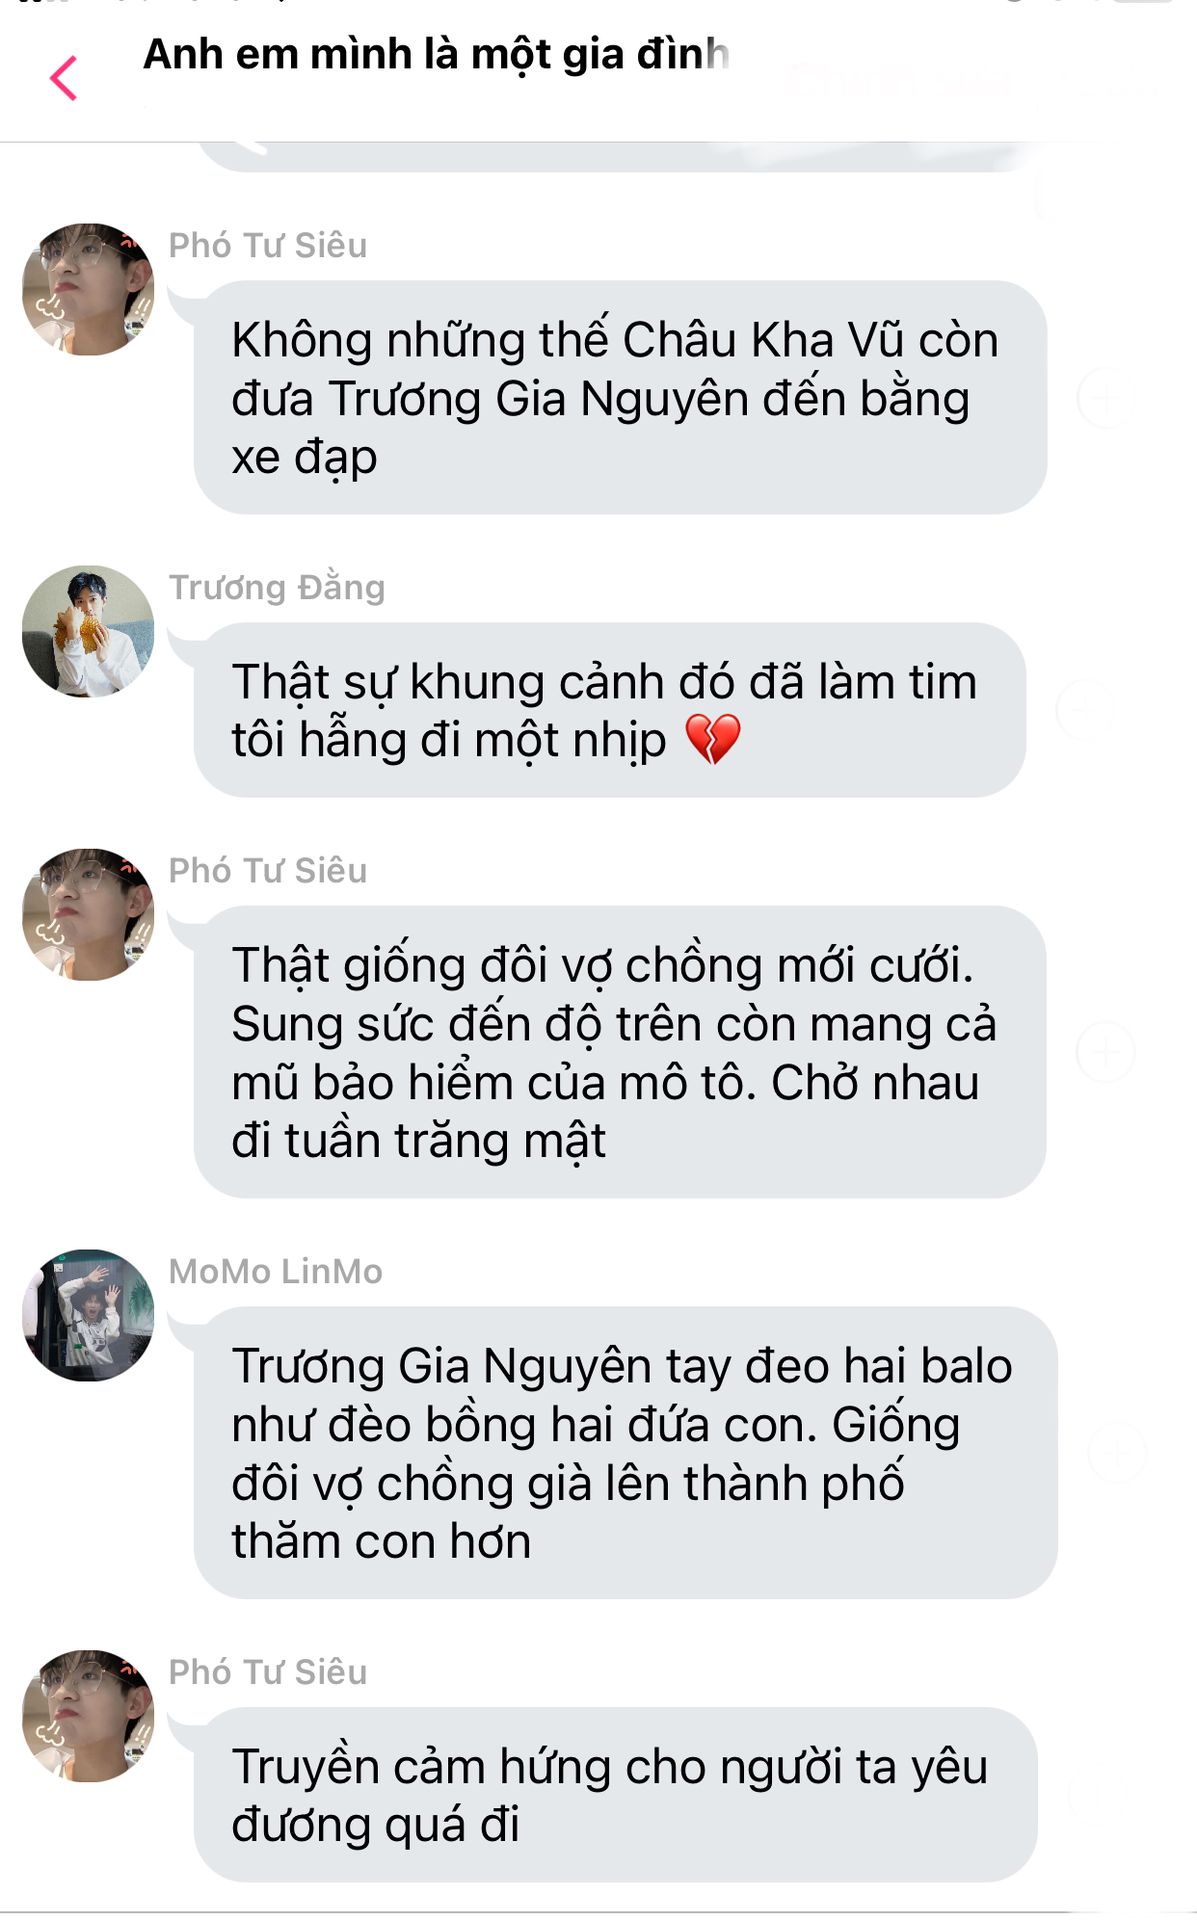This screenshot has height=1920, width=1197.
Task: Tap the sender name MoMo LinMo
Action: click(x=275, y=1271)
